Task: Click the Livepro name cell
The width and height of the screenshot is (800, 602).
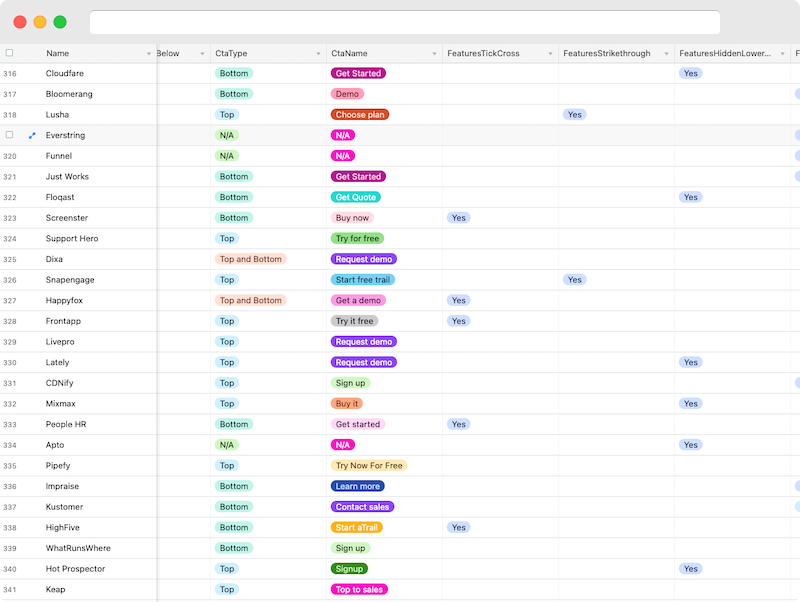Action: 60,342
